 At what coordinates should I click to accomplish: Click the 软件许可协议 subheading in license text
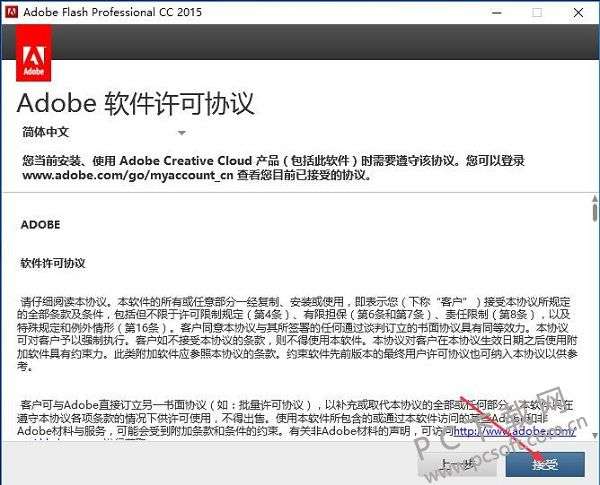coord(53,263)
